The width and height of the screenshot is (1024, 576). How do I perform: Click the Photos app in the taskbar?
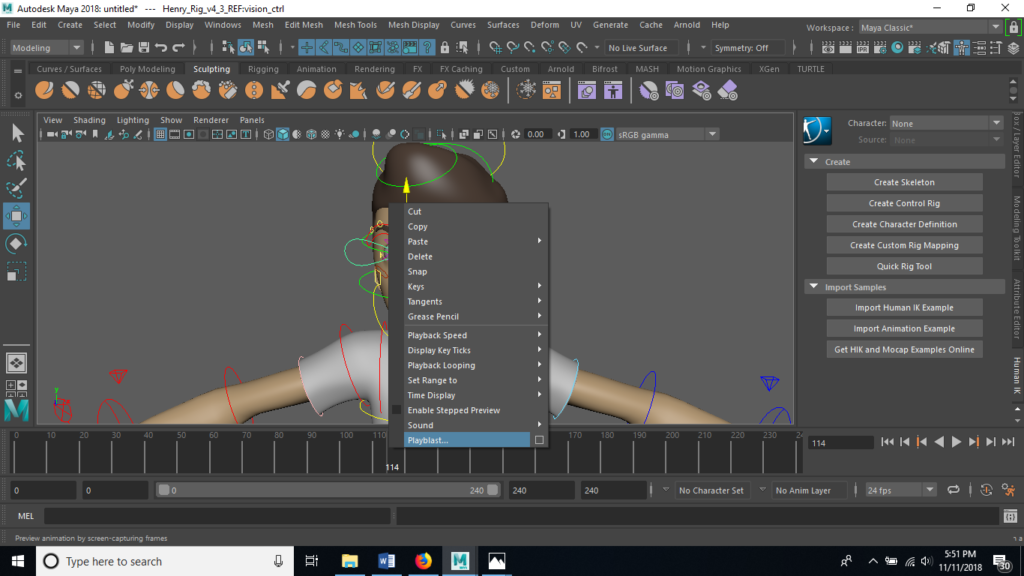[496, 561]
